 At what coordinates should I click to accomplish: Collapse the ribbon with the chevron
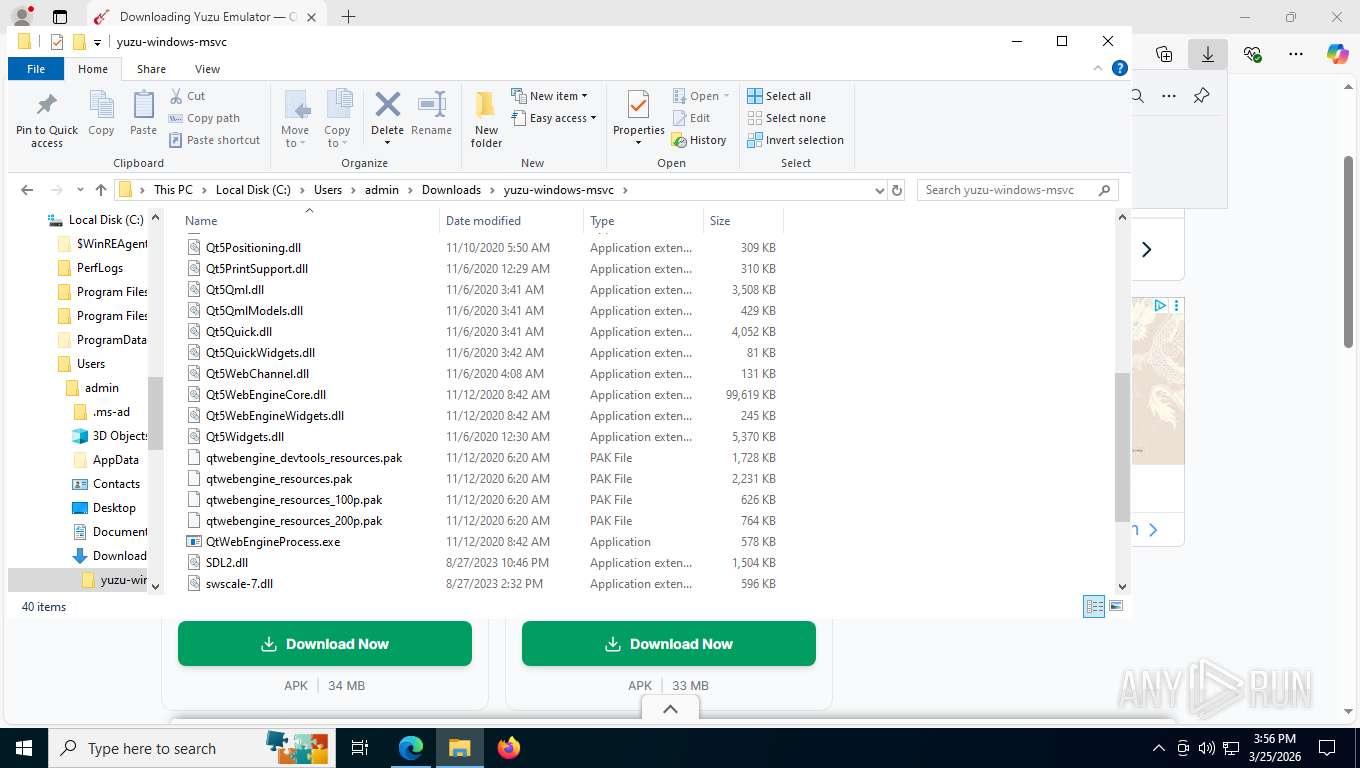[x=1100, y=68]
